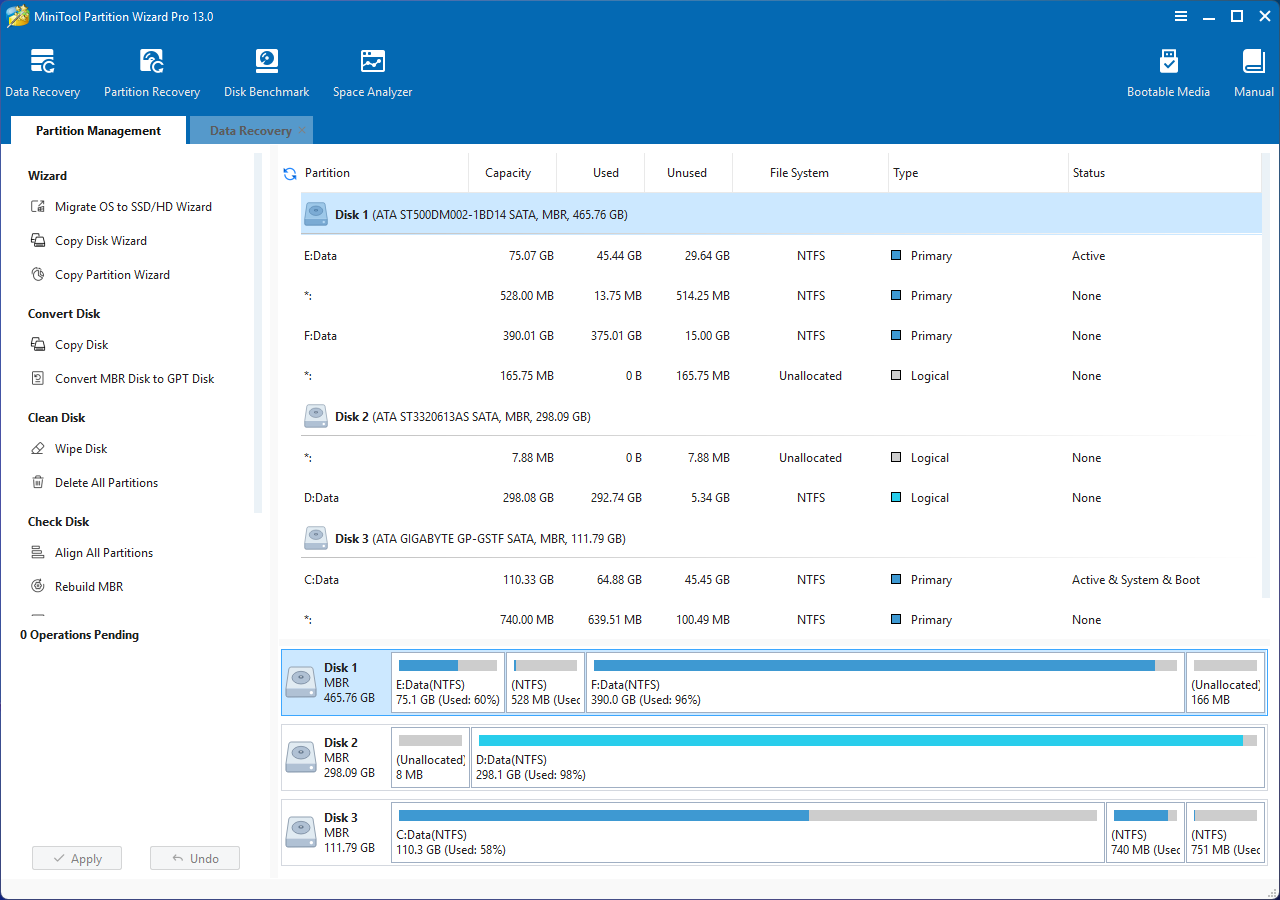Image resolution: width=1280 pixels, height=900 pixels.
Task: Click the Apply button
Action: pos(77,858)
